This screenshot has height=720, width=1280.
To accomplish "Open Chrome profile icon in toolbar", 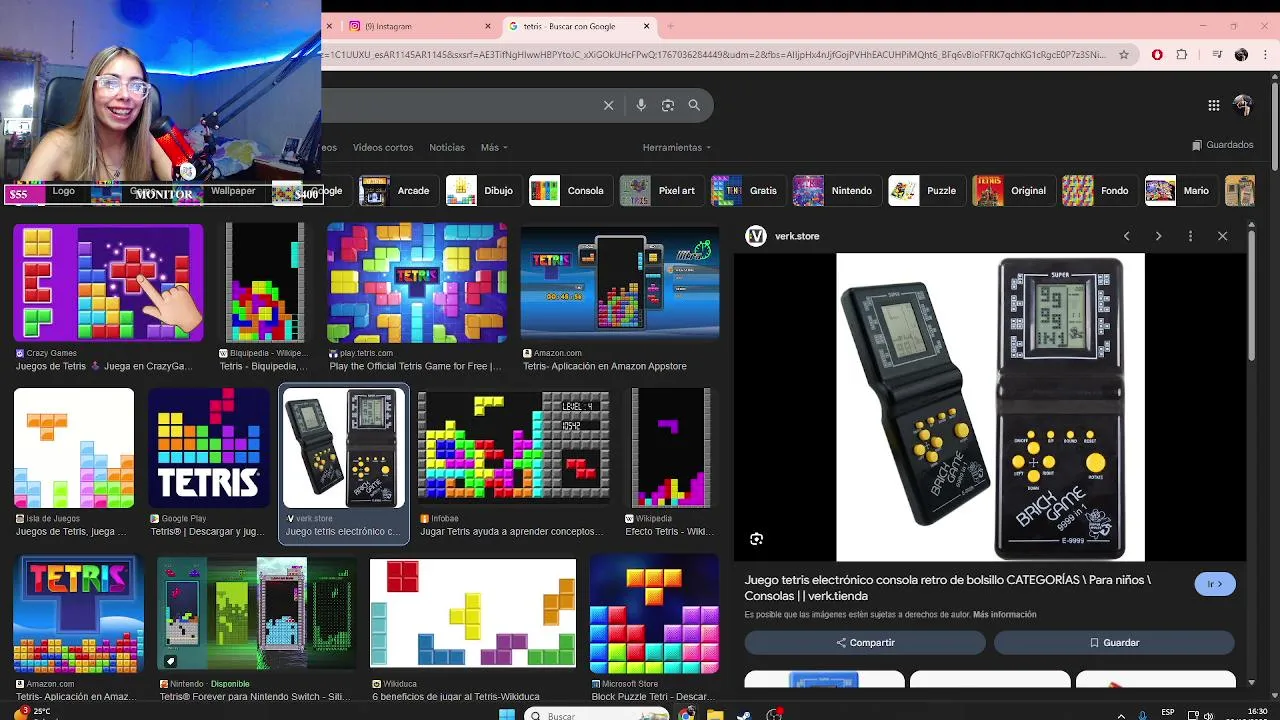I will [x=1241, y=55].
